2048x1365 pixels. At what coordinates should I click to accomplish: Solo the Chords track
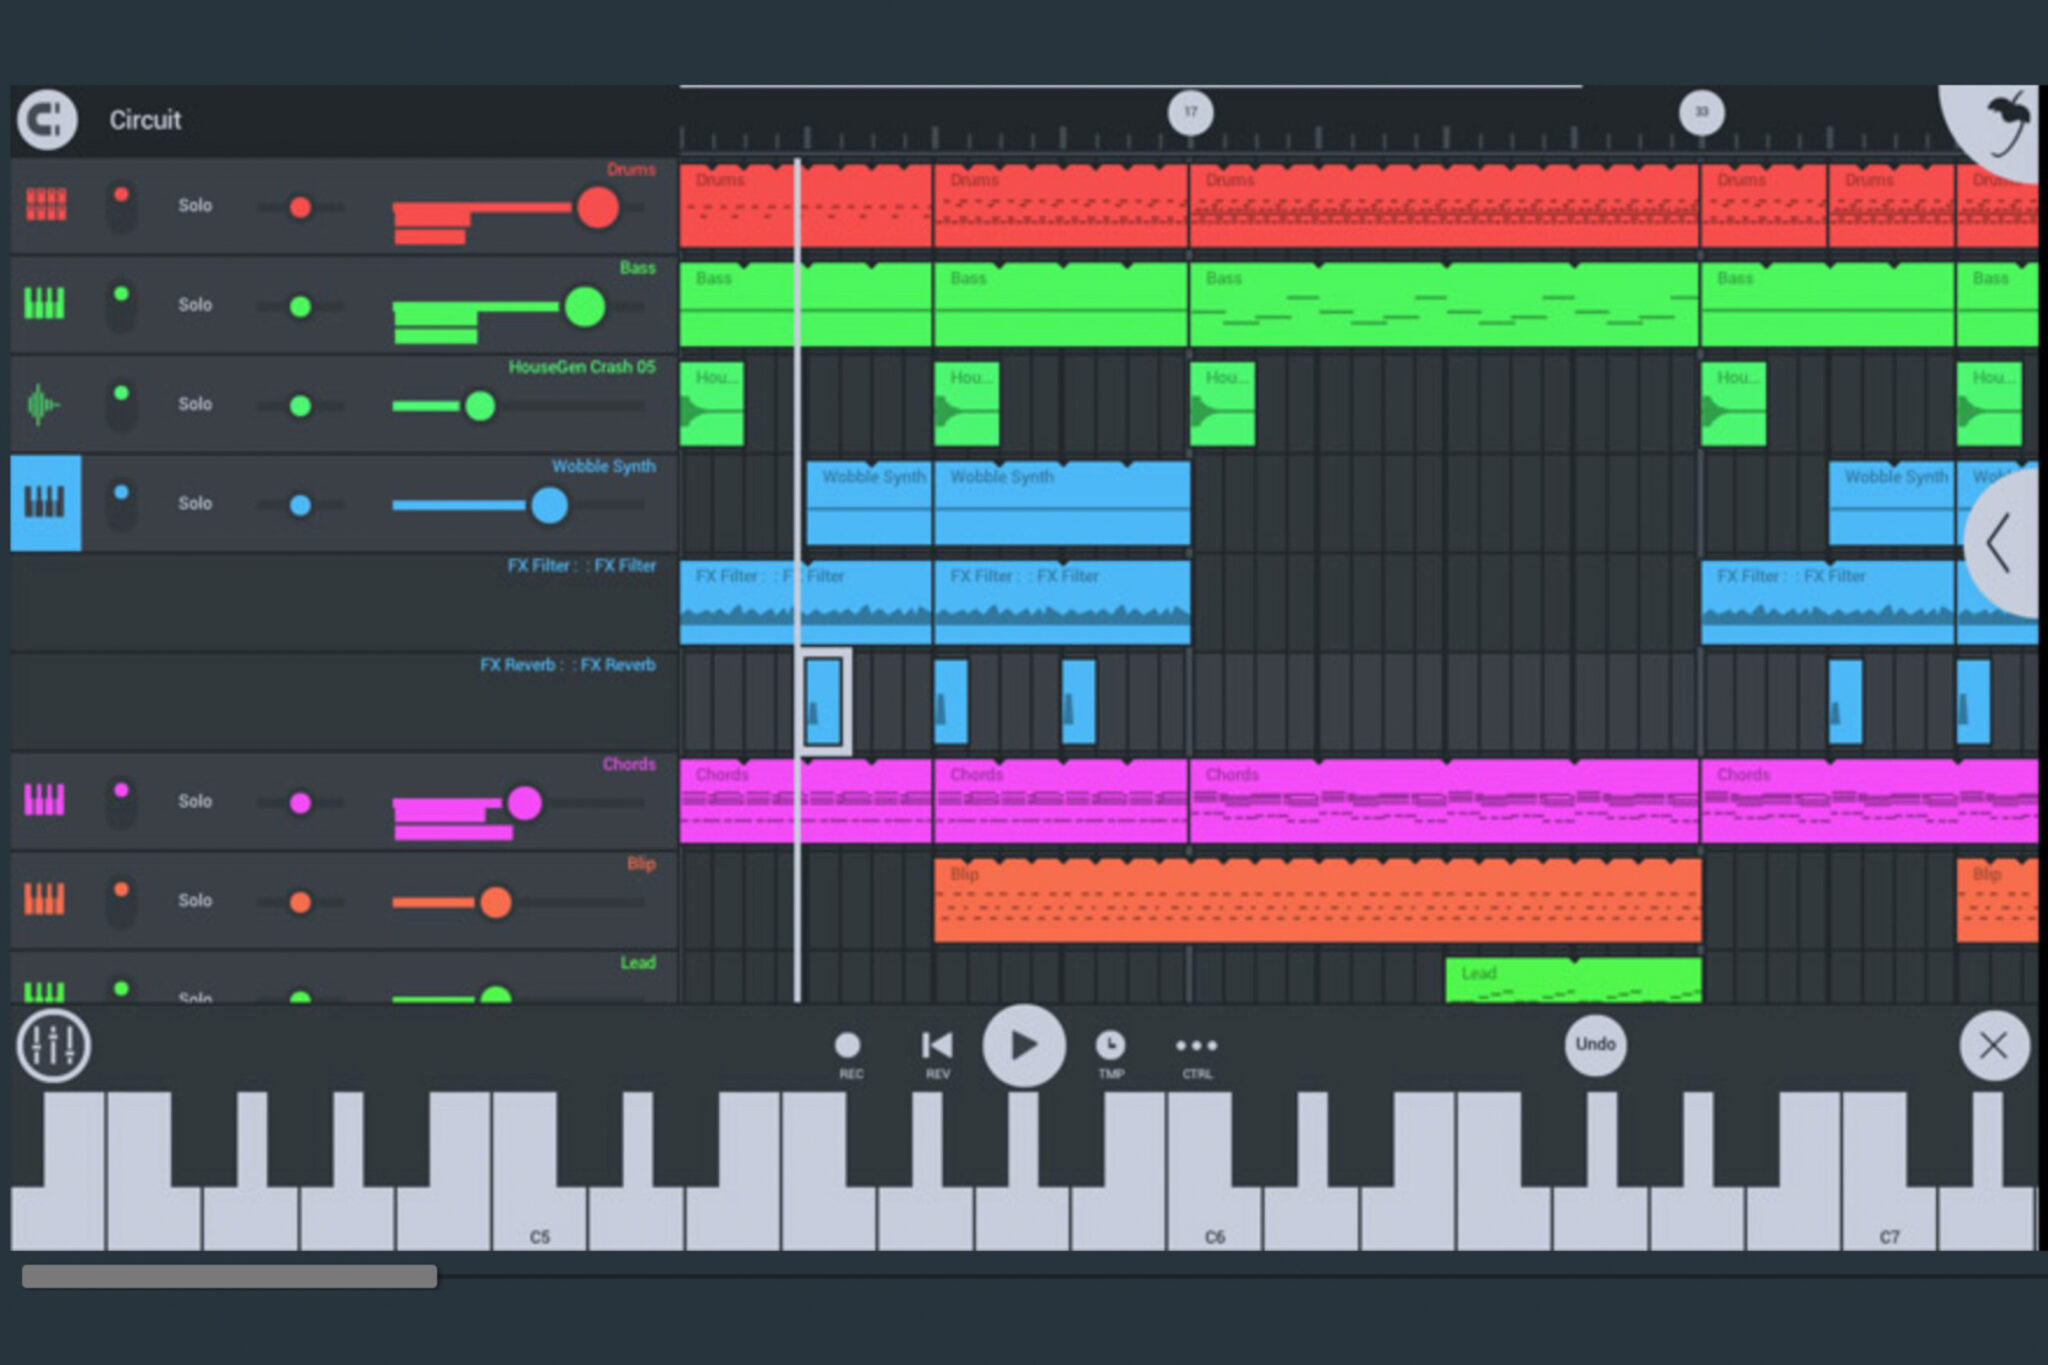click(194, 801)
